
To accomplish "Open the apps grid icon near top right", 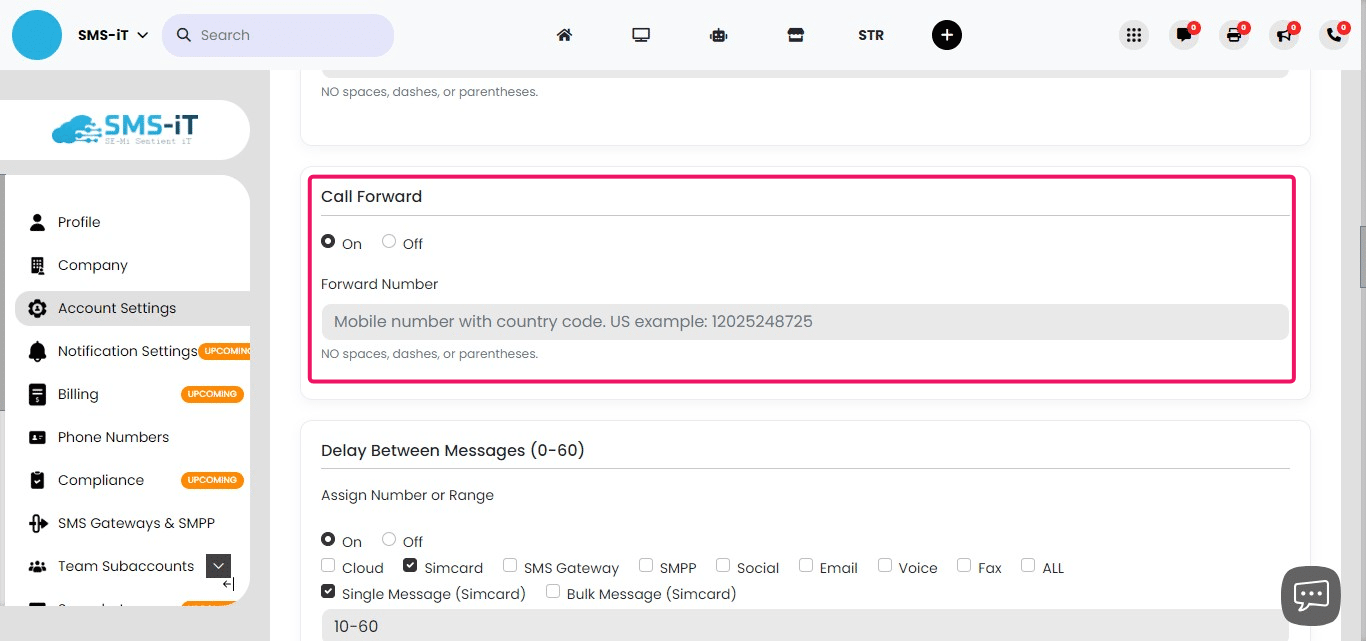I will [1134, 34].
